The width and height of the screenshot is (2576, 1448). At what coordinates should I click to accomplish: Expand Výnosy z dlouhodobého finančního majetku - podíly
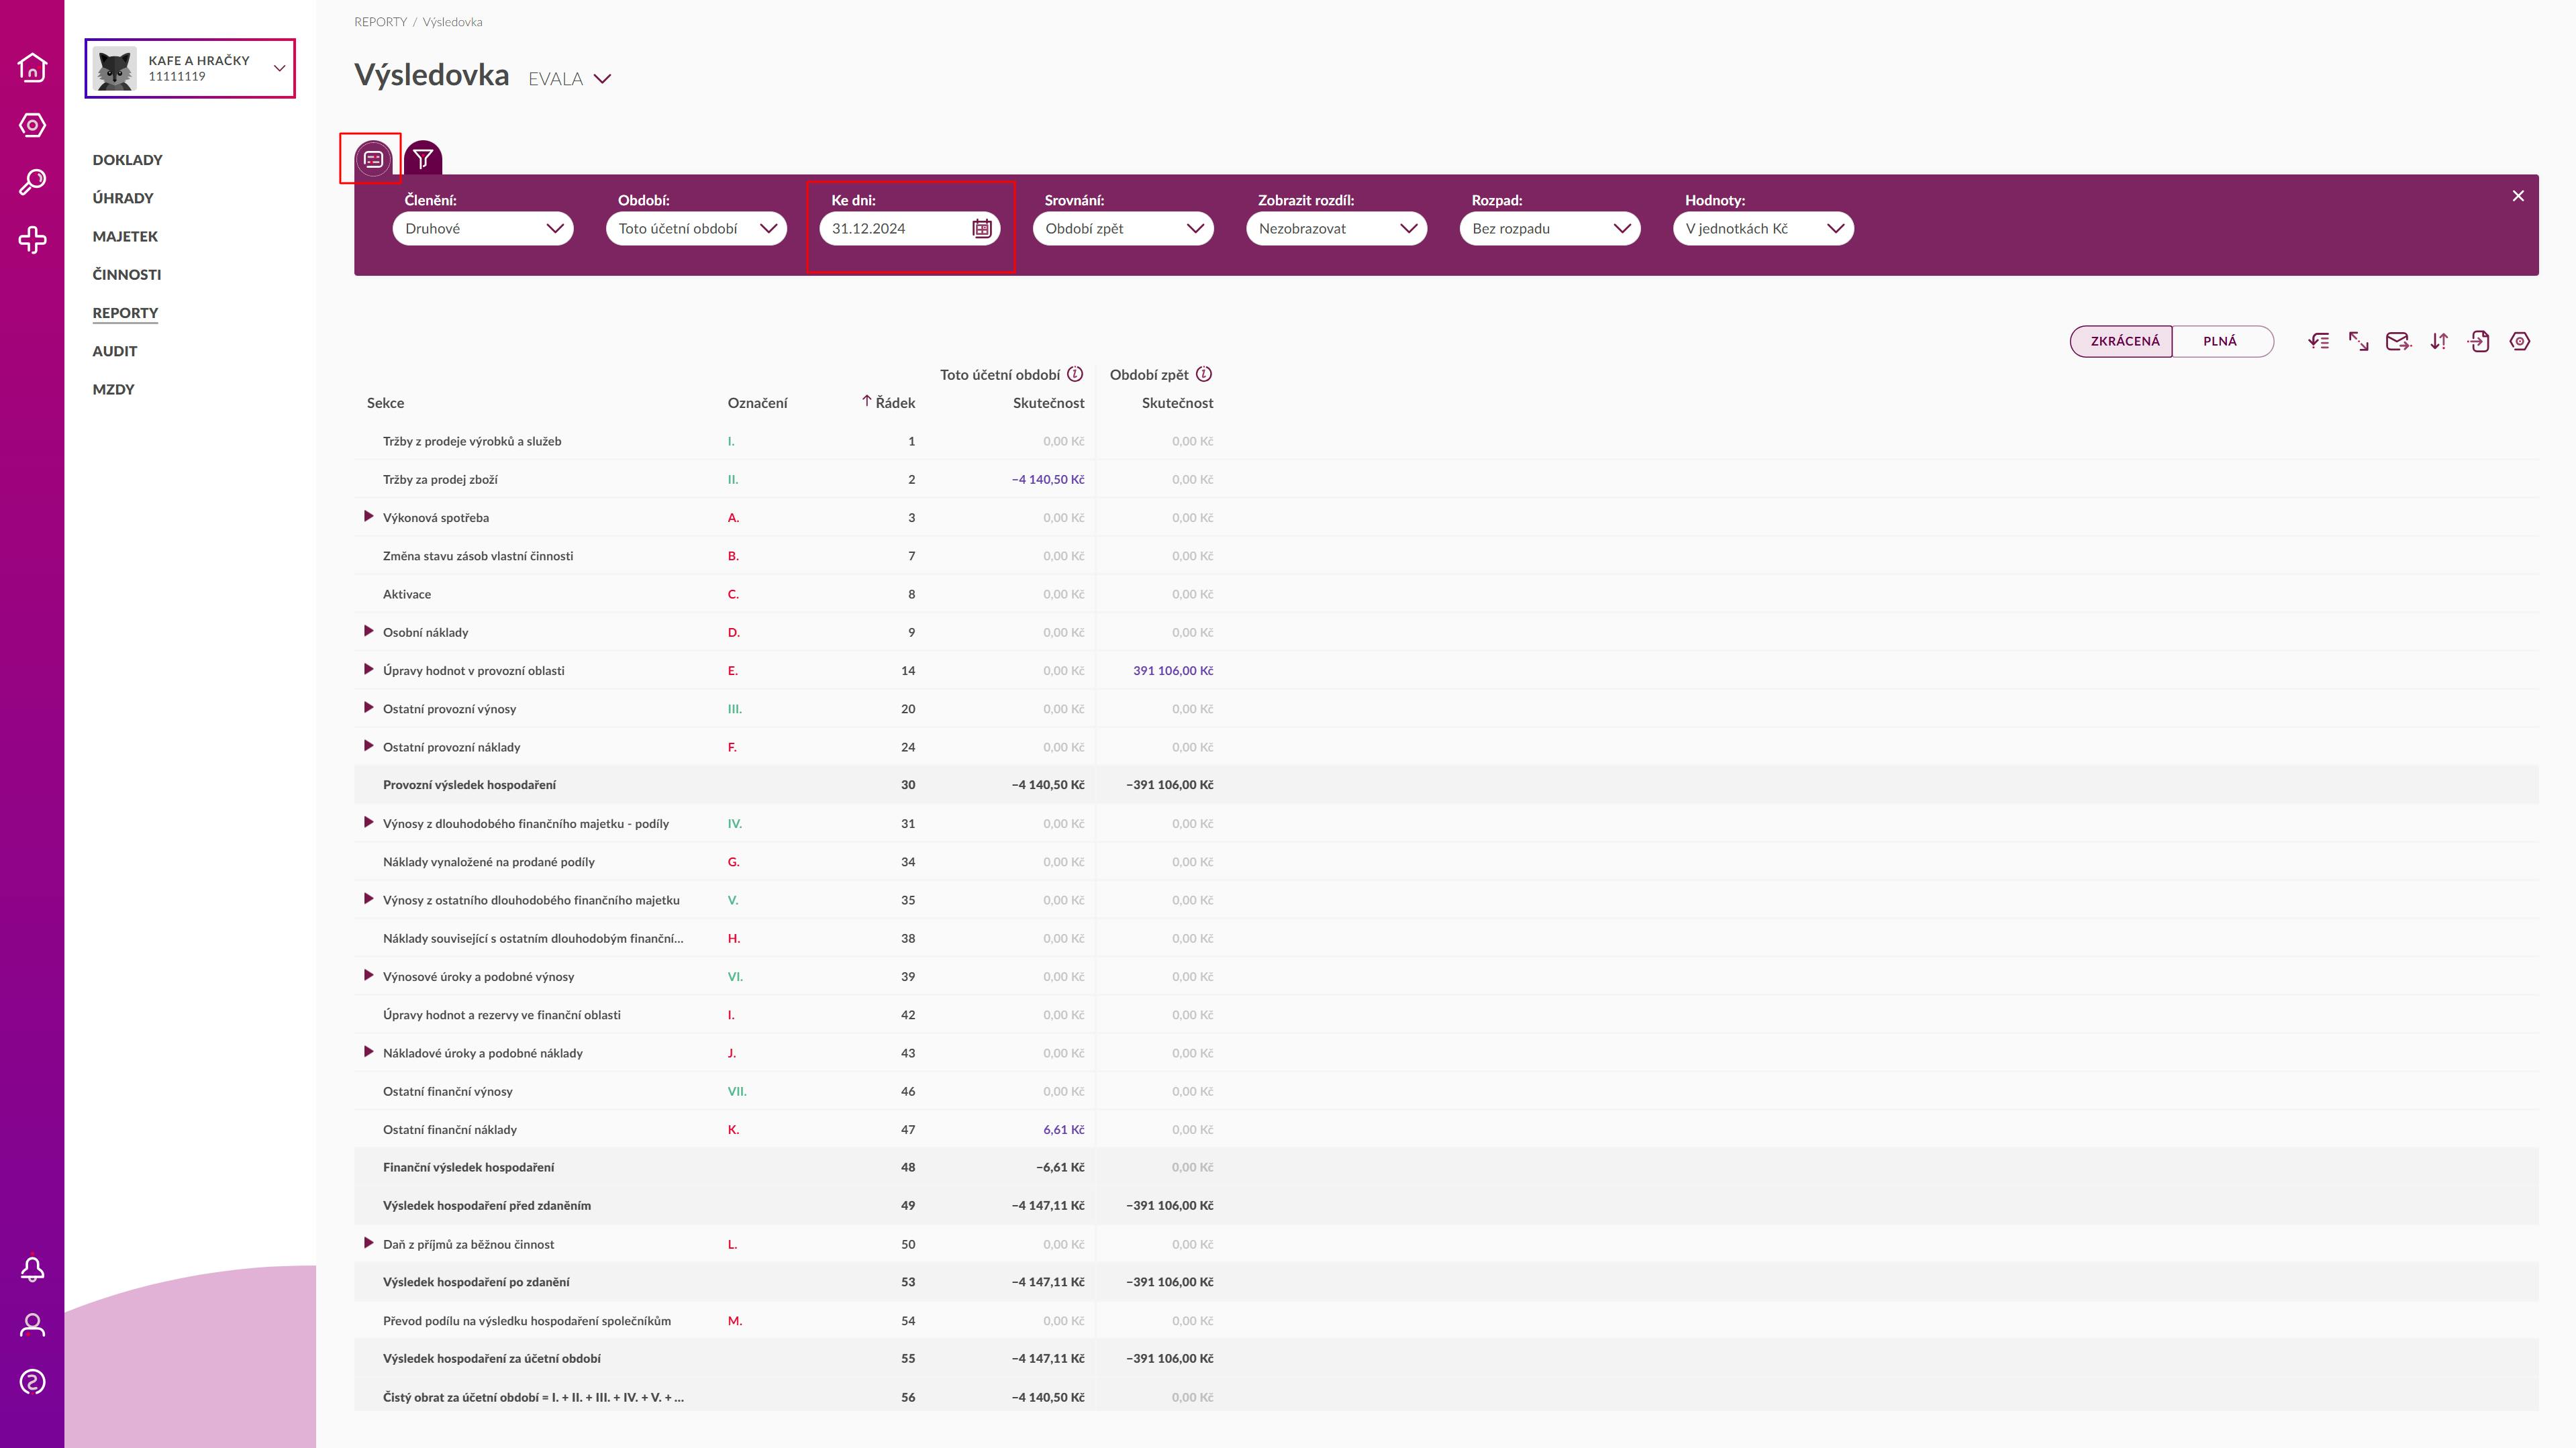coord(368,823)
